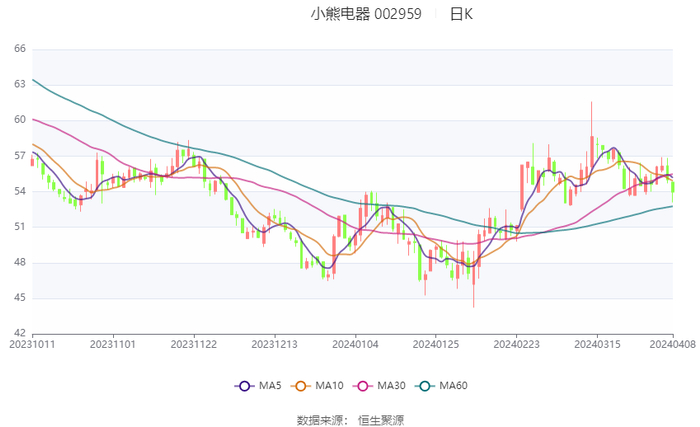Select the 日K chart period label
The image size is (700, 427).
click(x=461, y=14)
